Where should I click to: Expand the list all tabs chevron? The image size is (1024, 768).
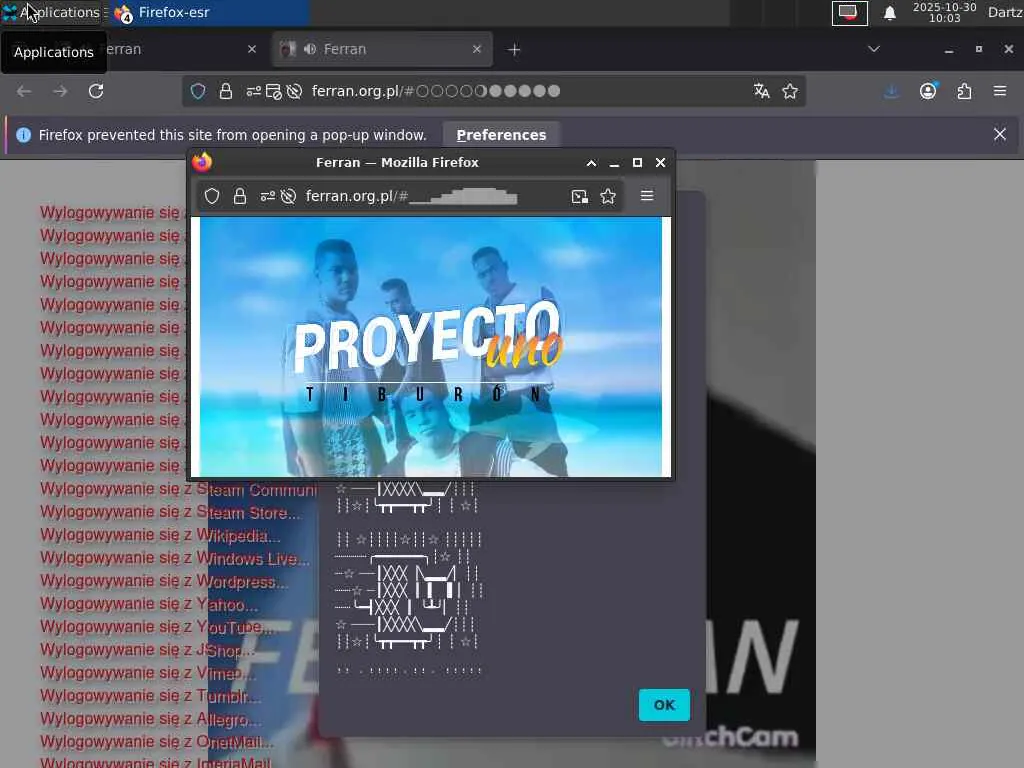click(x=874, y=49)
